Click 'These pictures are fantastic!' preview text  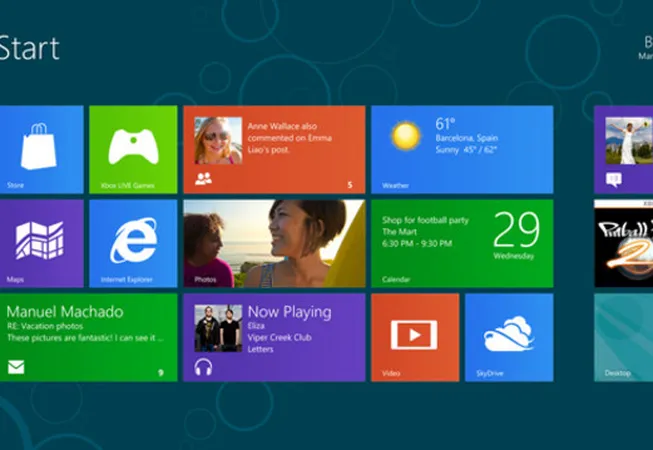point(86,338)
